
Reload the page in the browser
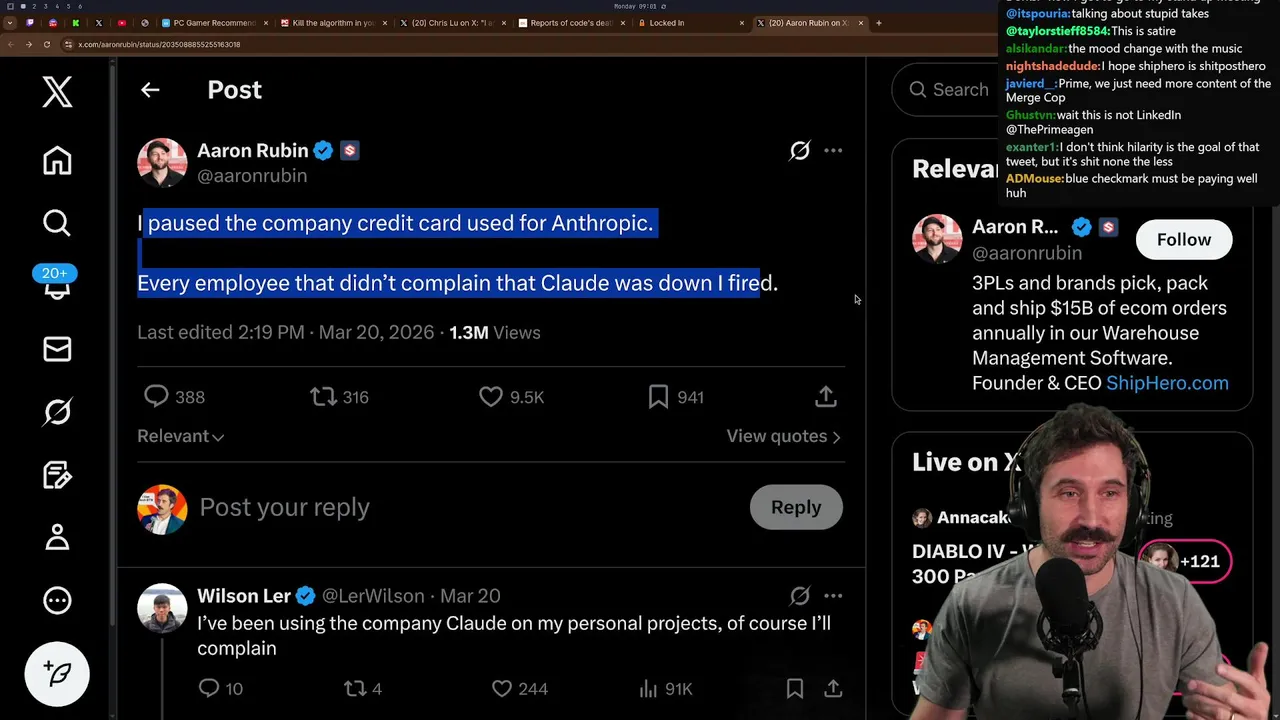[46, 44]
